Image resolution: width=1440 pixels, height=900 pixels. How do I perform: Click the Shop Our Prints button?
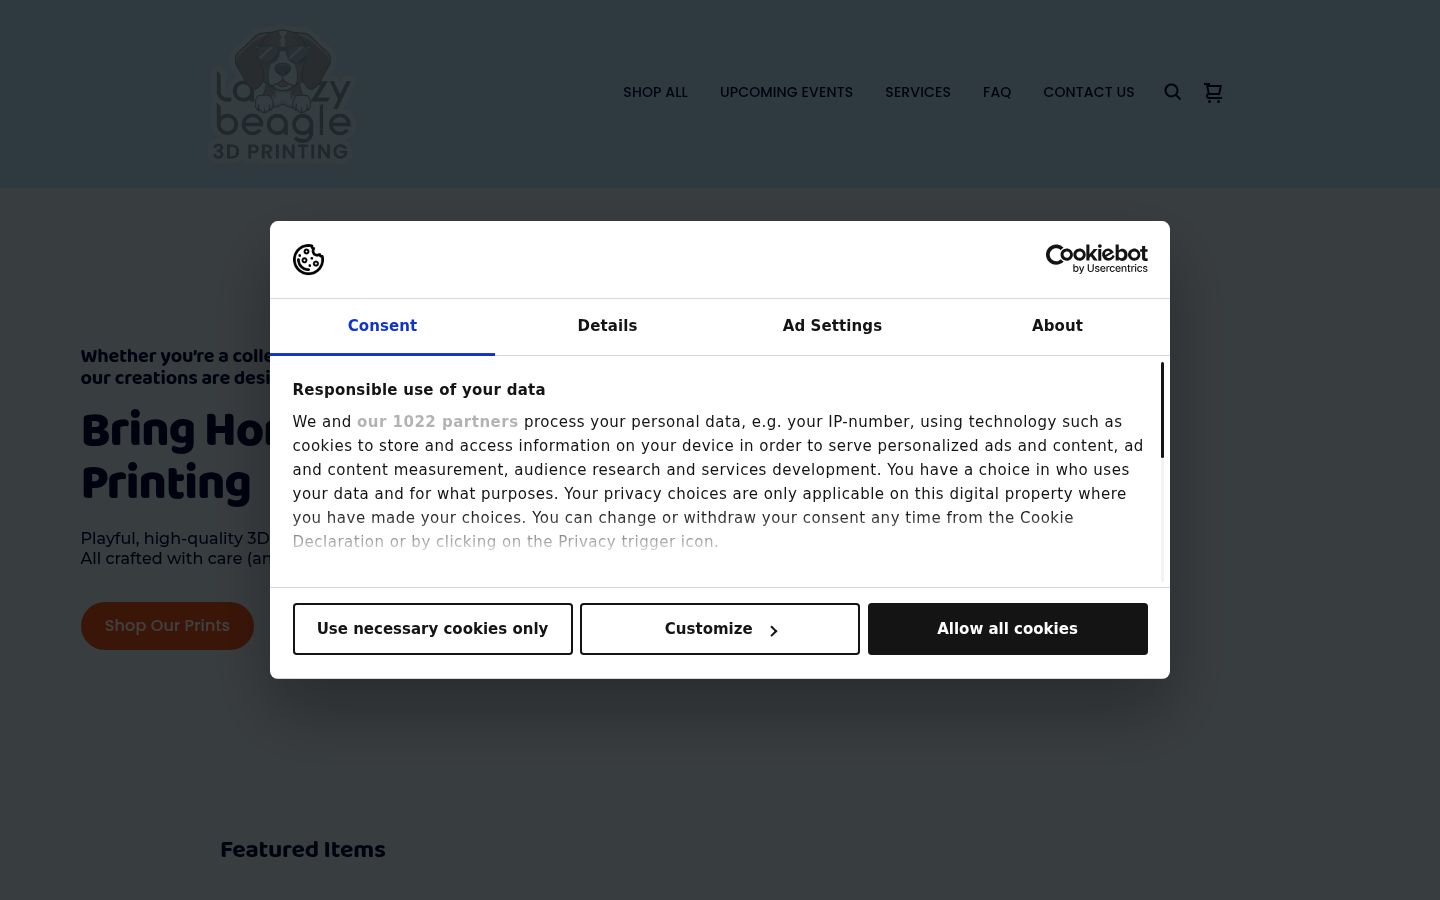click(x=167, y=626)
